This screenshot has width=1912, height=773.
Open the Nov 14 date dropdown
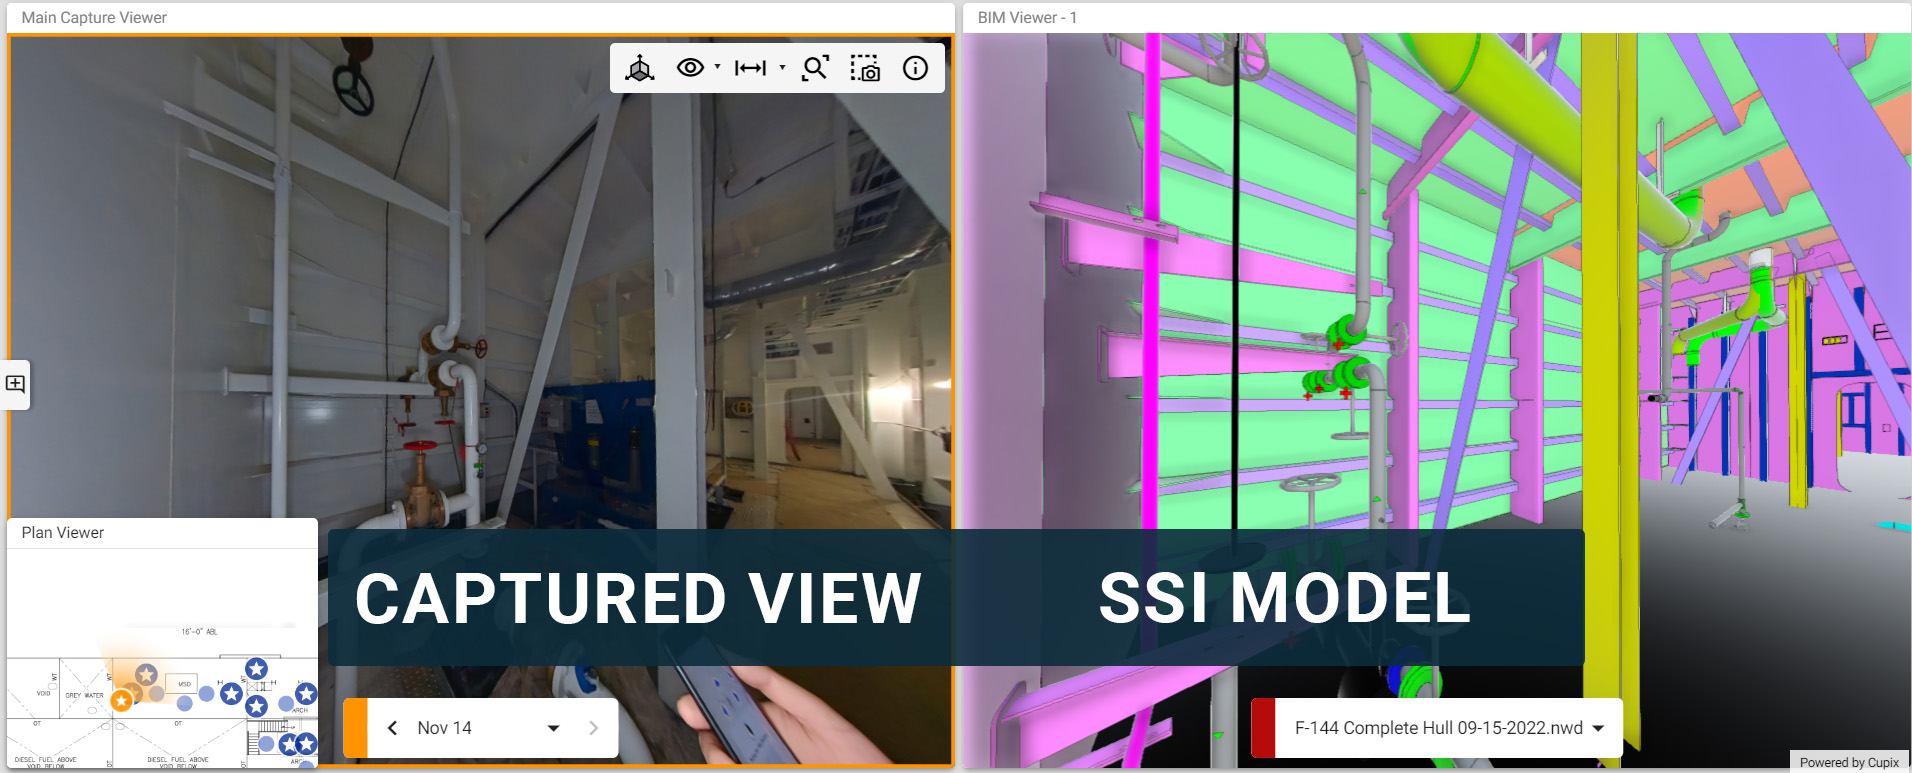553,728
